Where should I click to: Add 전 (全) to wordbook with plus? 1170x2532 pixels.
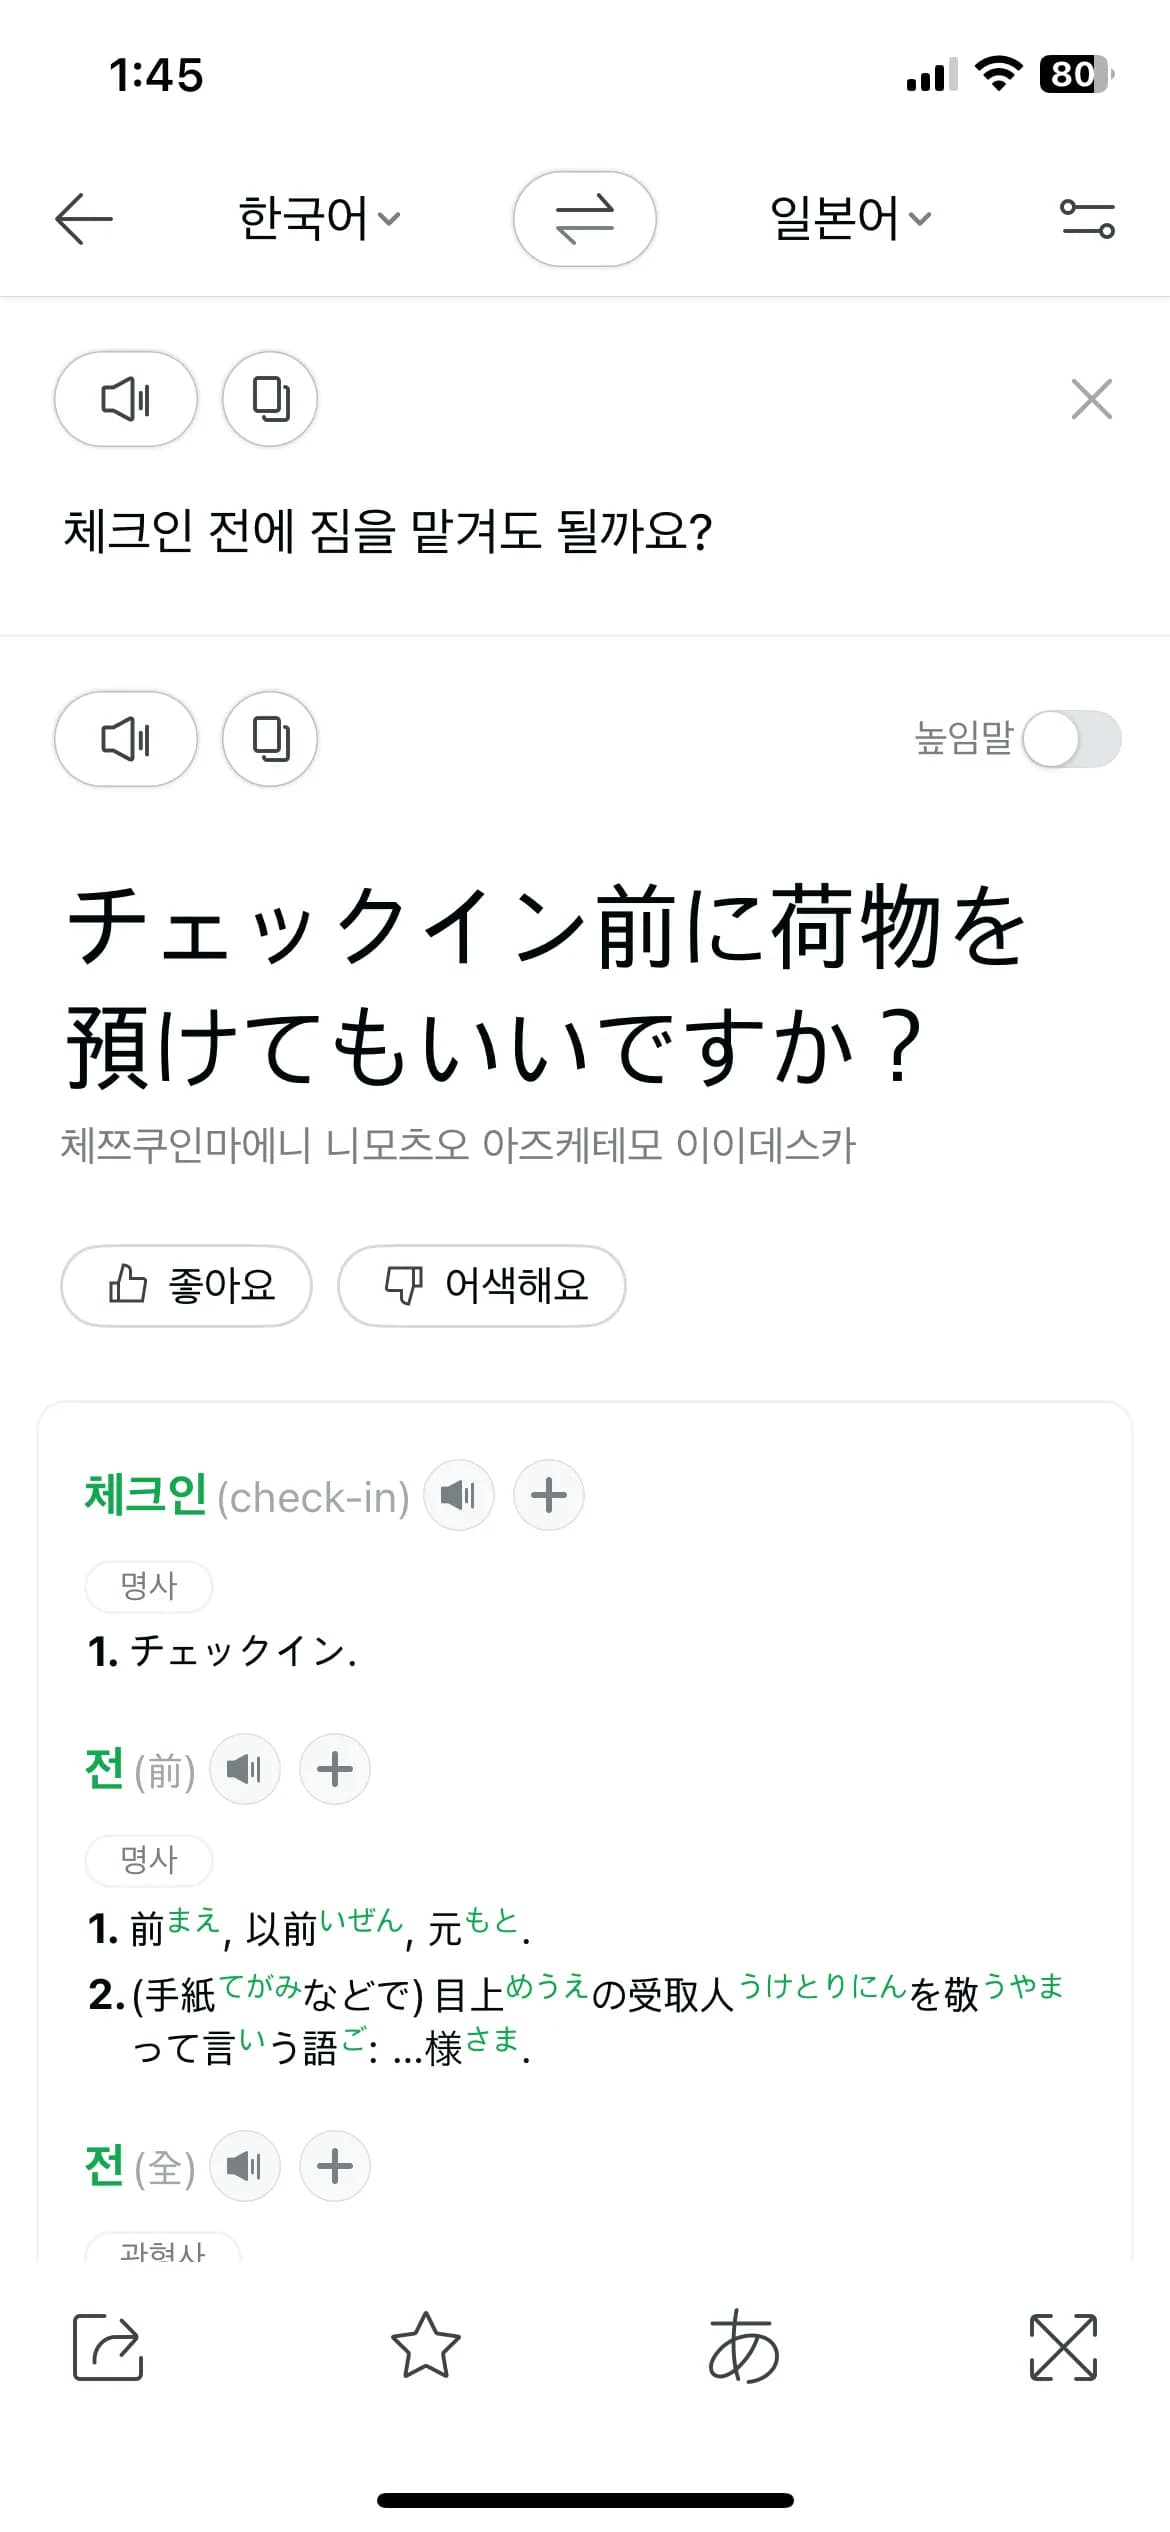point(334,2166)
